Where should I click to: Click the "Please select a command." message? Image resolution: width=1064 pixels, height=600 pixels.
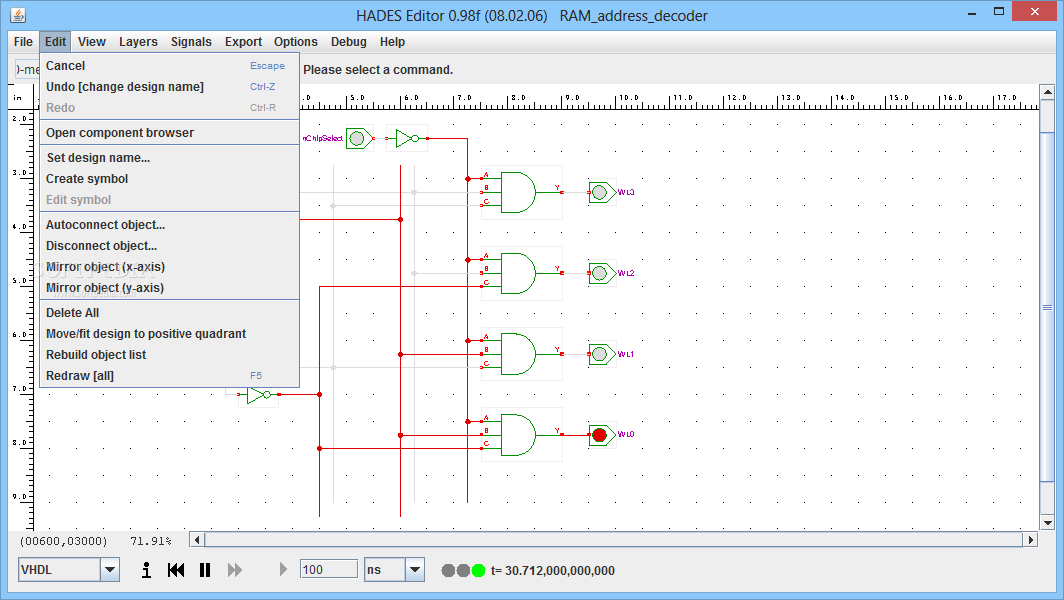(x=378, y=70)
